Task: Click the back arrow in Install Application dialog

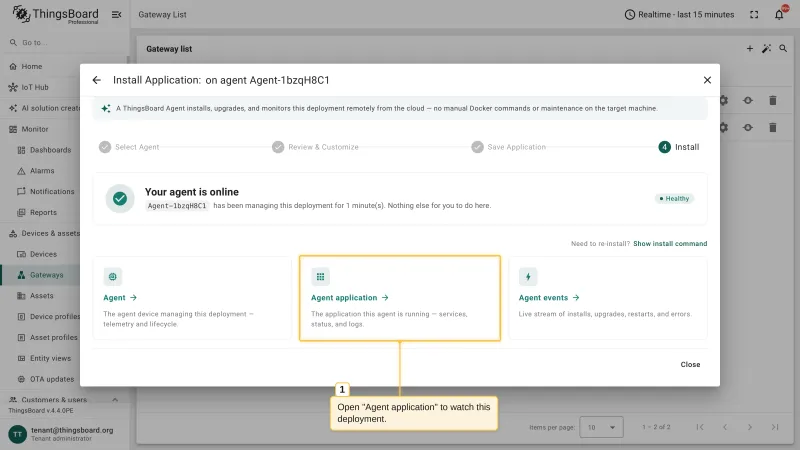Action: pos(96,80)
